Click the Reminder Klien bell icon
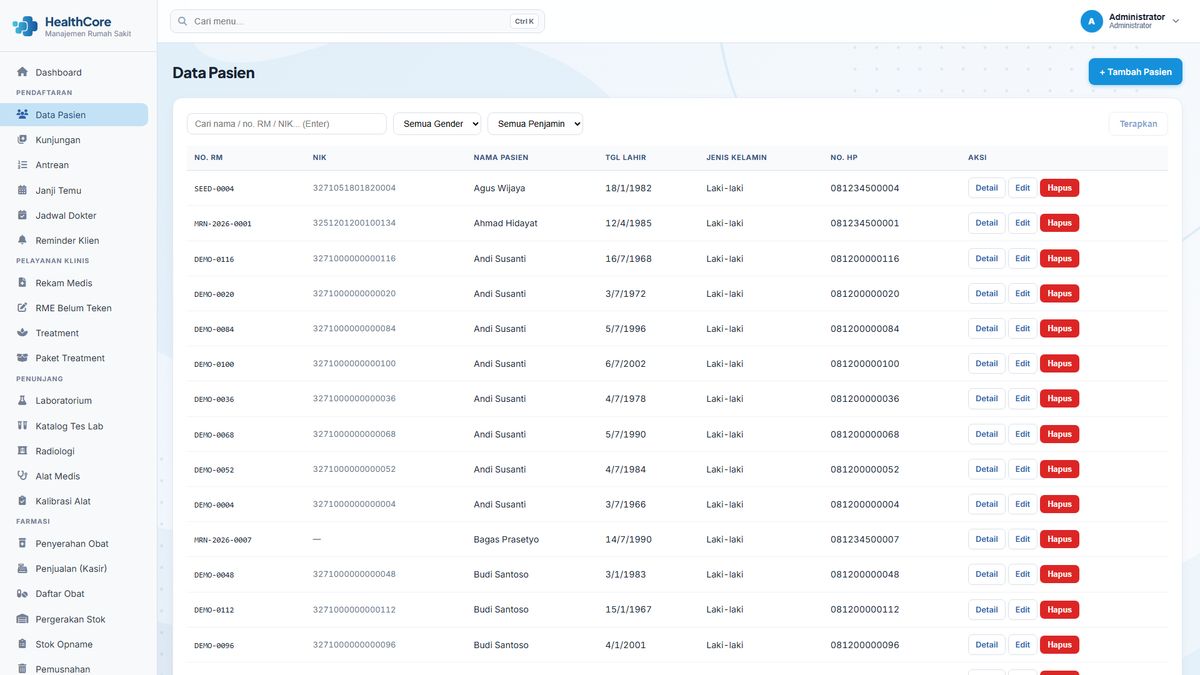 (22, 240)
